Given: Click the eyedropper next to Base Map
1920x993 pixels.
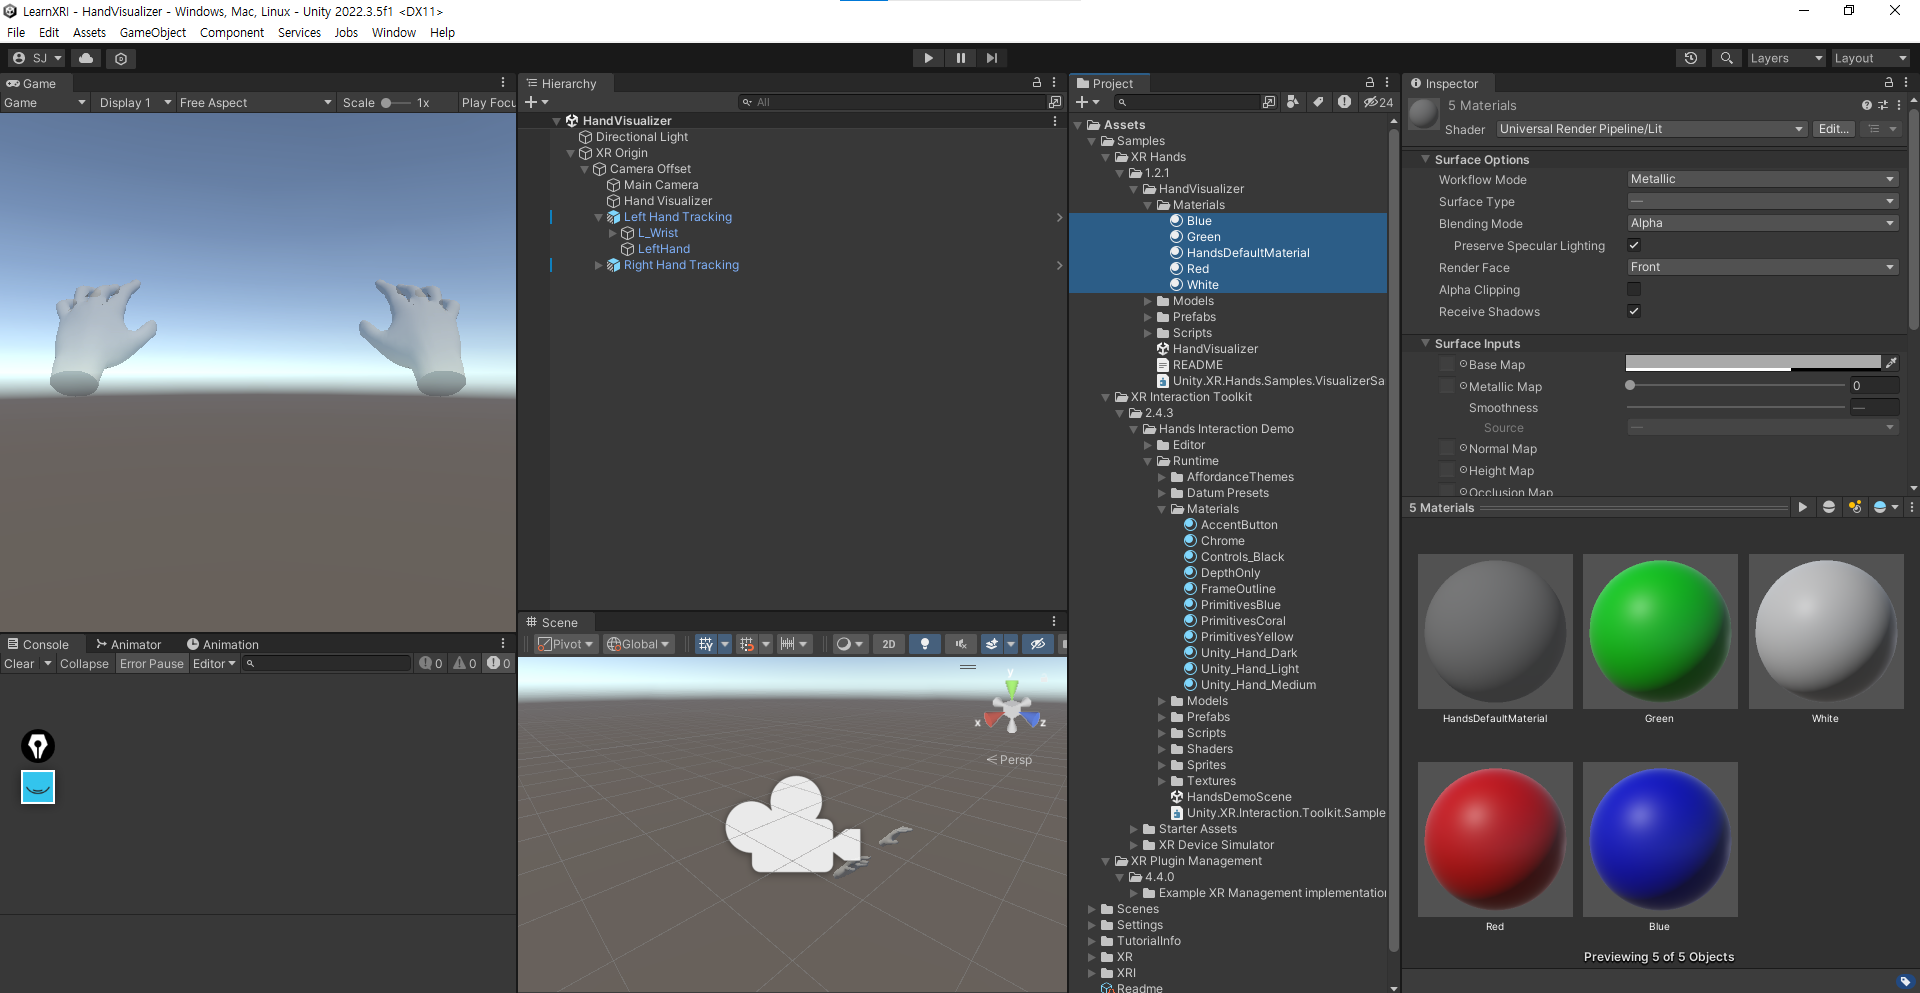Looking at the screenshot, I should click(1890, 364).
